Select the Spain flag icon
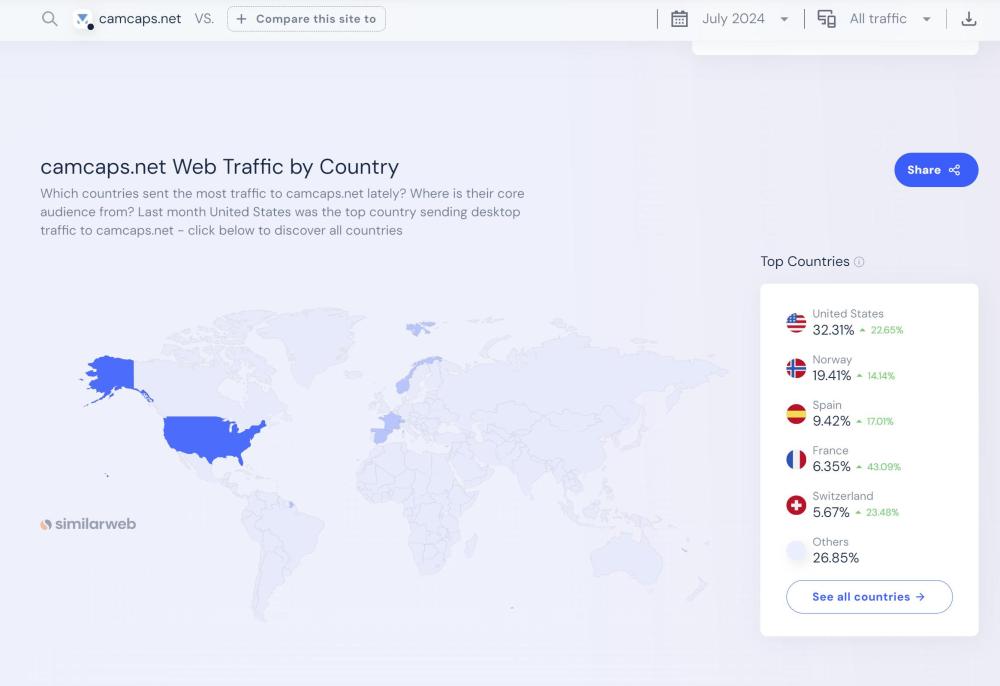Viewport: 1000px width, 686px height. coord(796,414)
